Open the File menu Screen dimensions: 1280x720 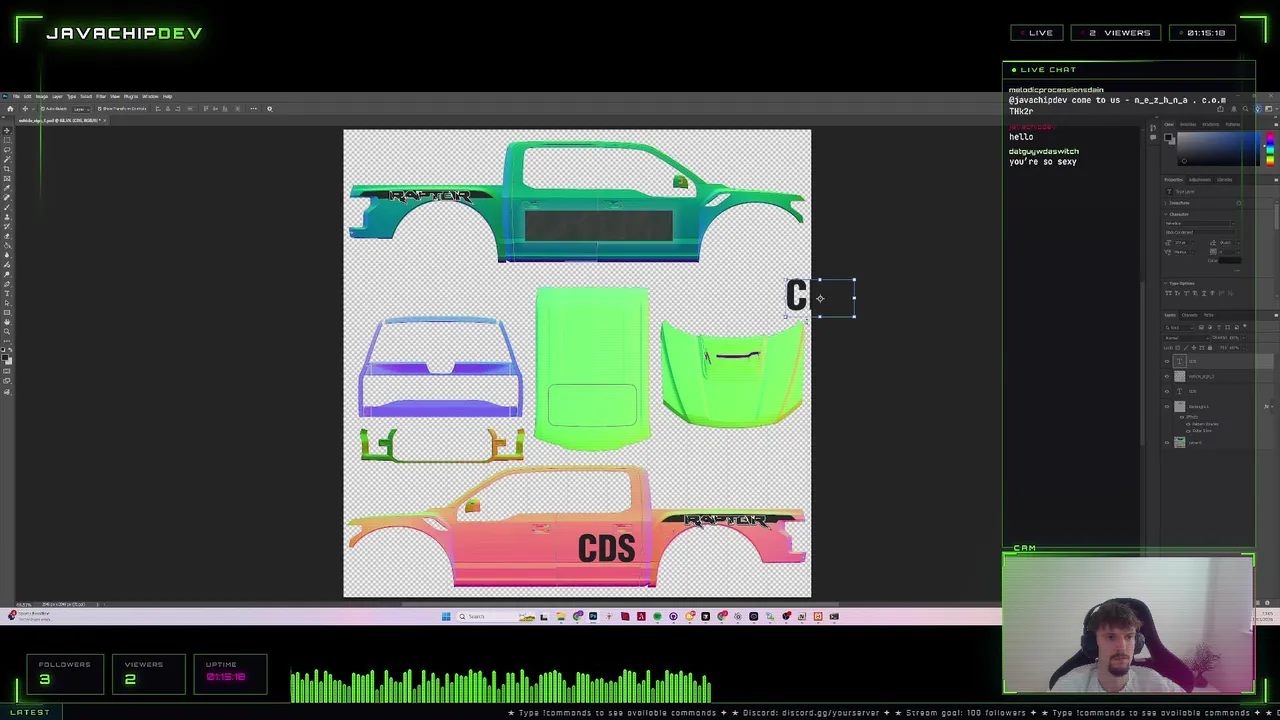click(16, 97)
